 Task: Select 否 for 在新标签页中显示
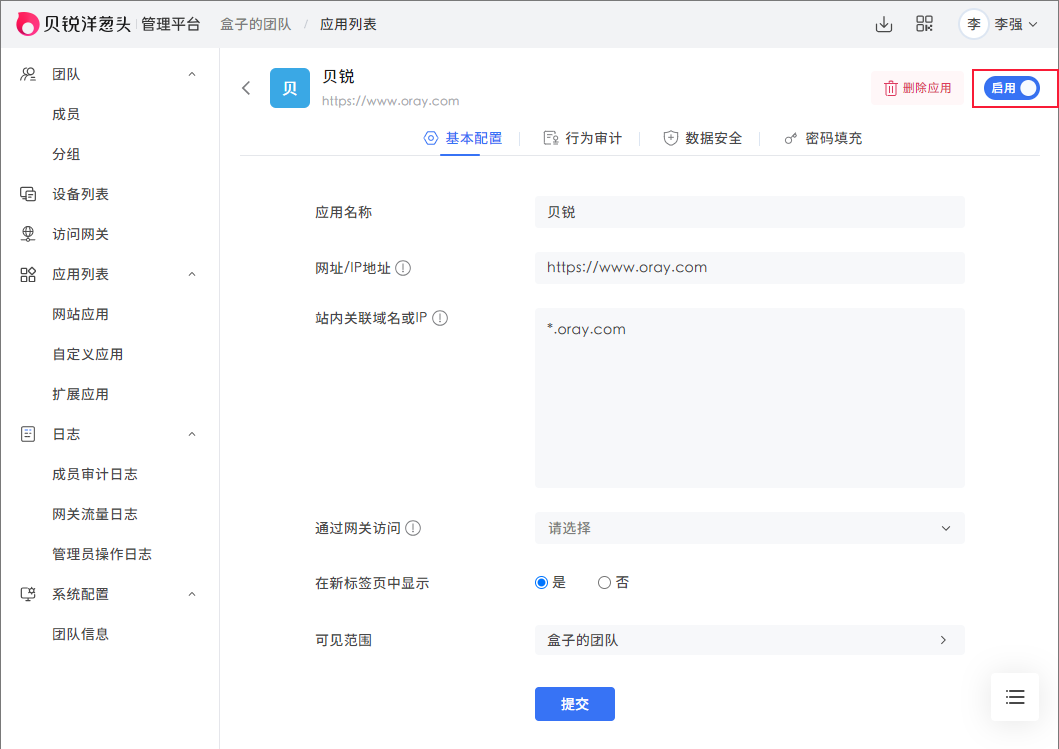[x=604, y=583]
